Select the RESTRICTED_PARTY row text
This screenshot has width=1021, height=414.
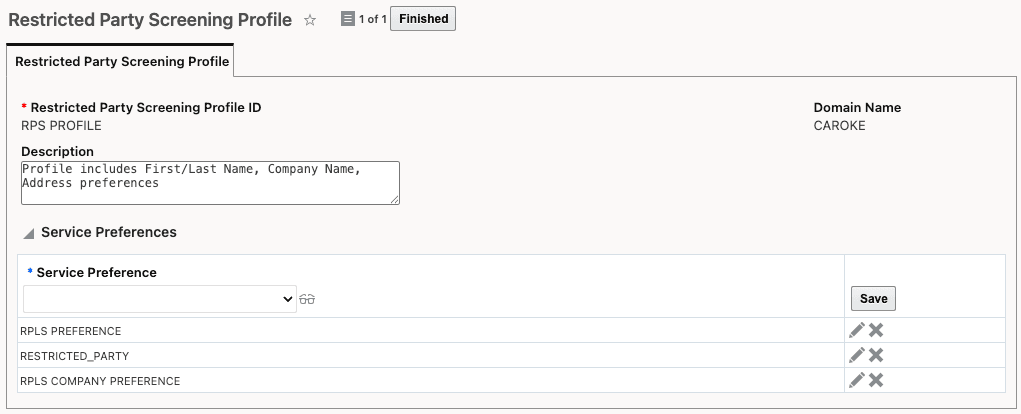click(75, 356)
